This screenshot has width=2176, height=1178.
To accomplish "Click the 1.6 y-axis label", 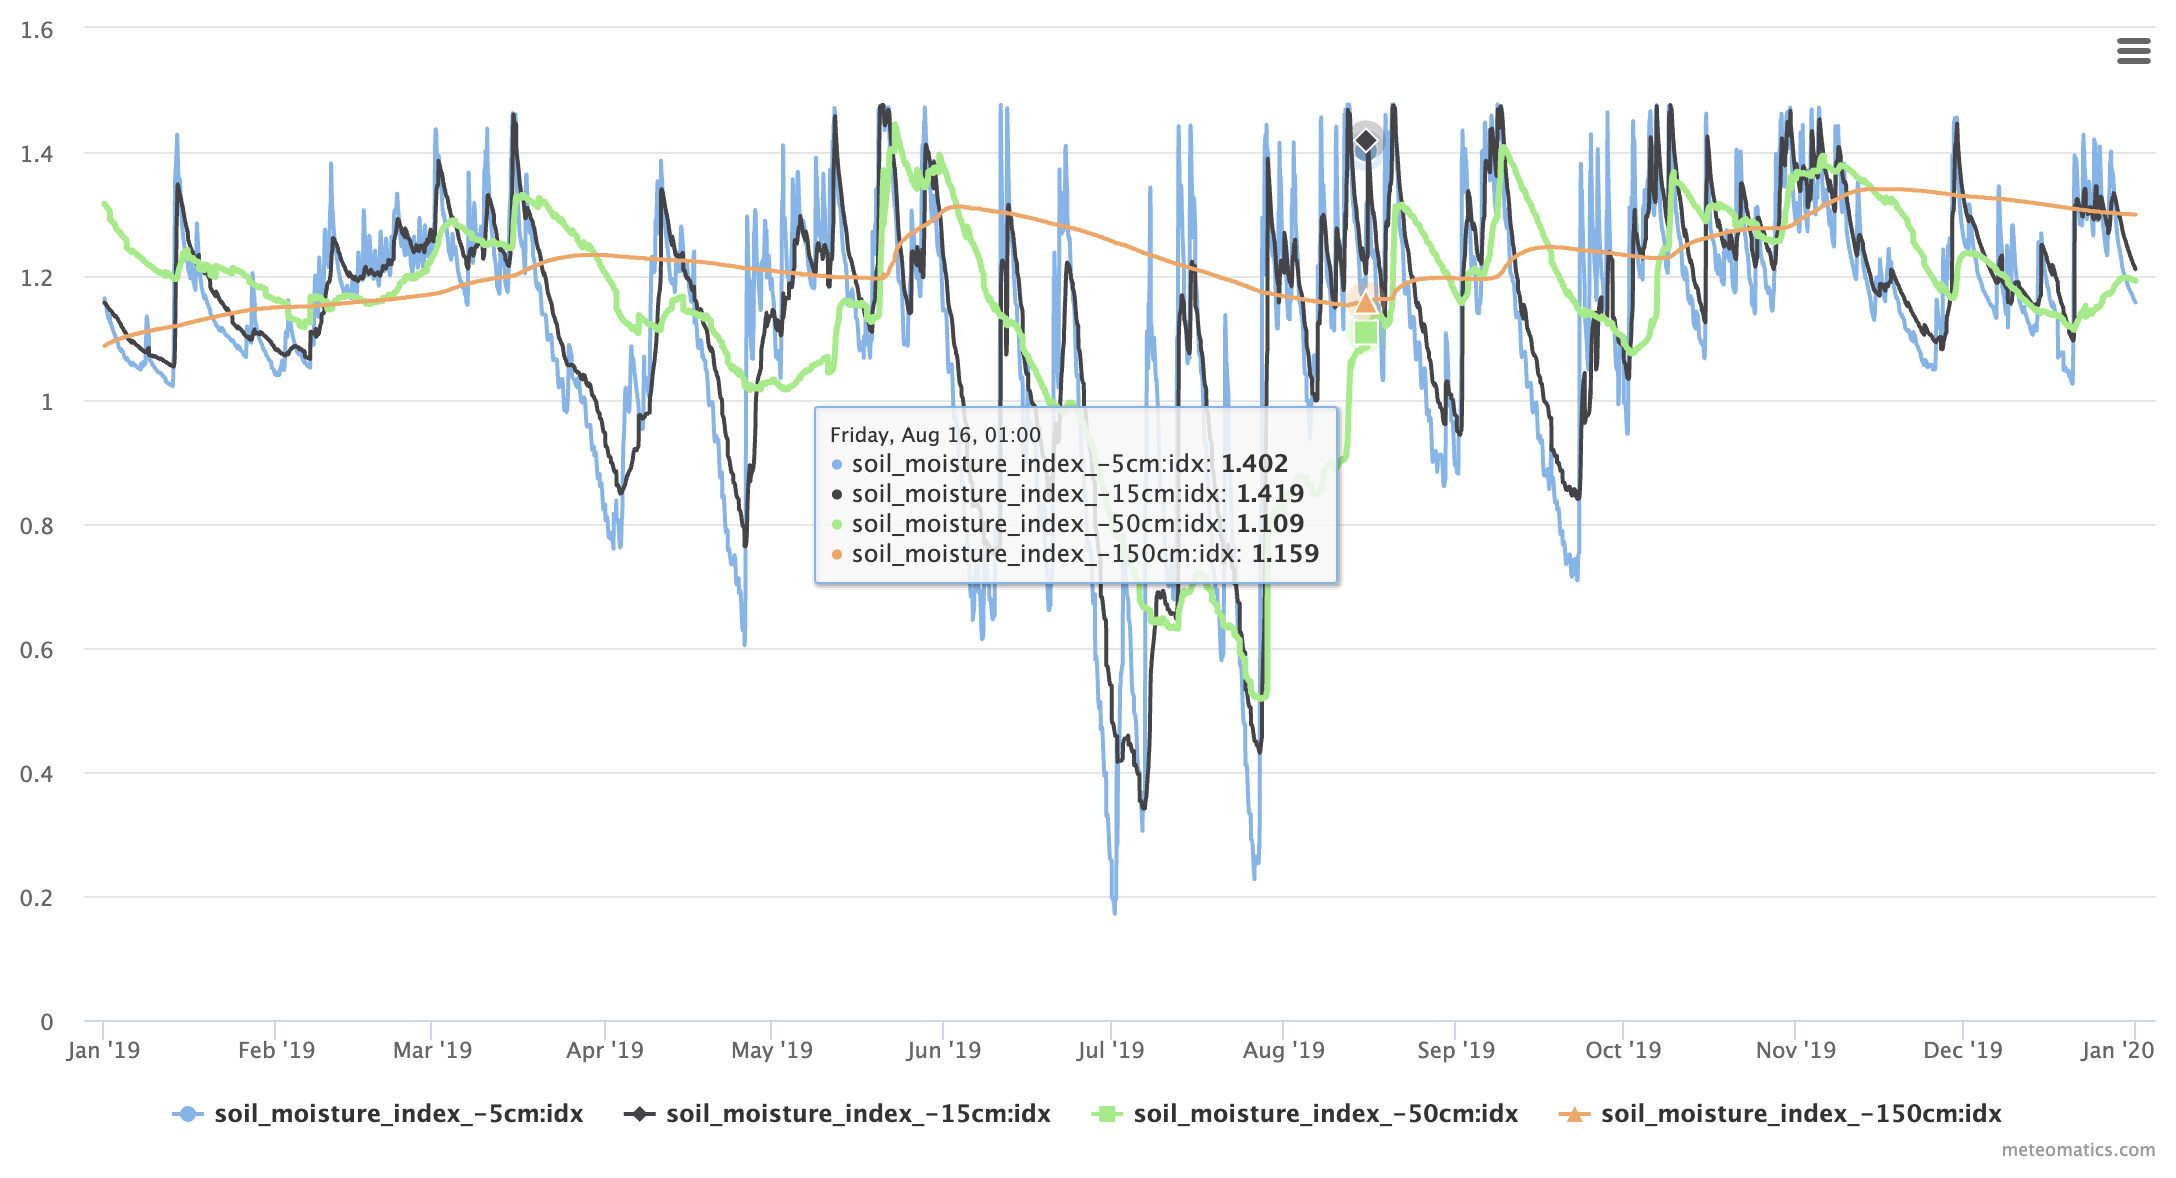I will [x=37, y=30].
